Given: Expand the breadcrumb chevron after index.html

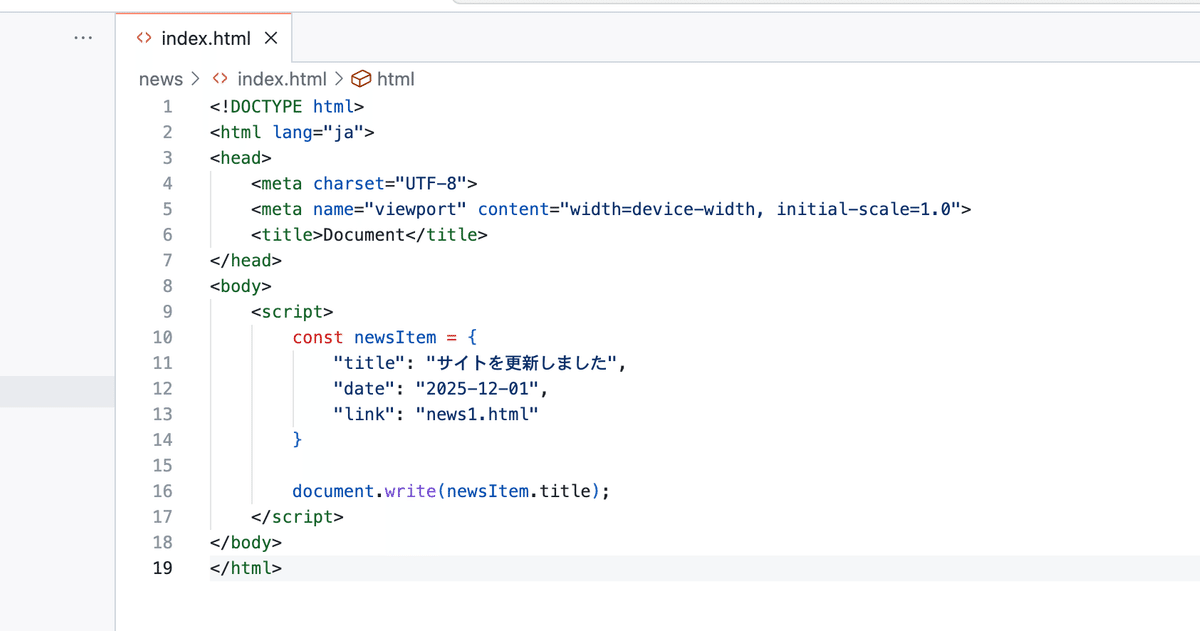Looking at the screenshot, I should tap(339, 79).
